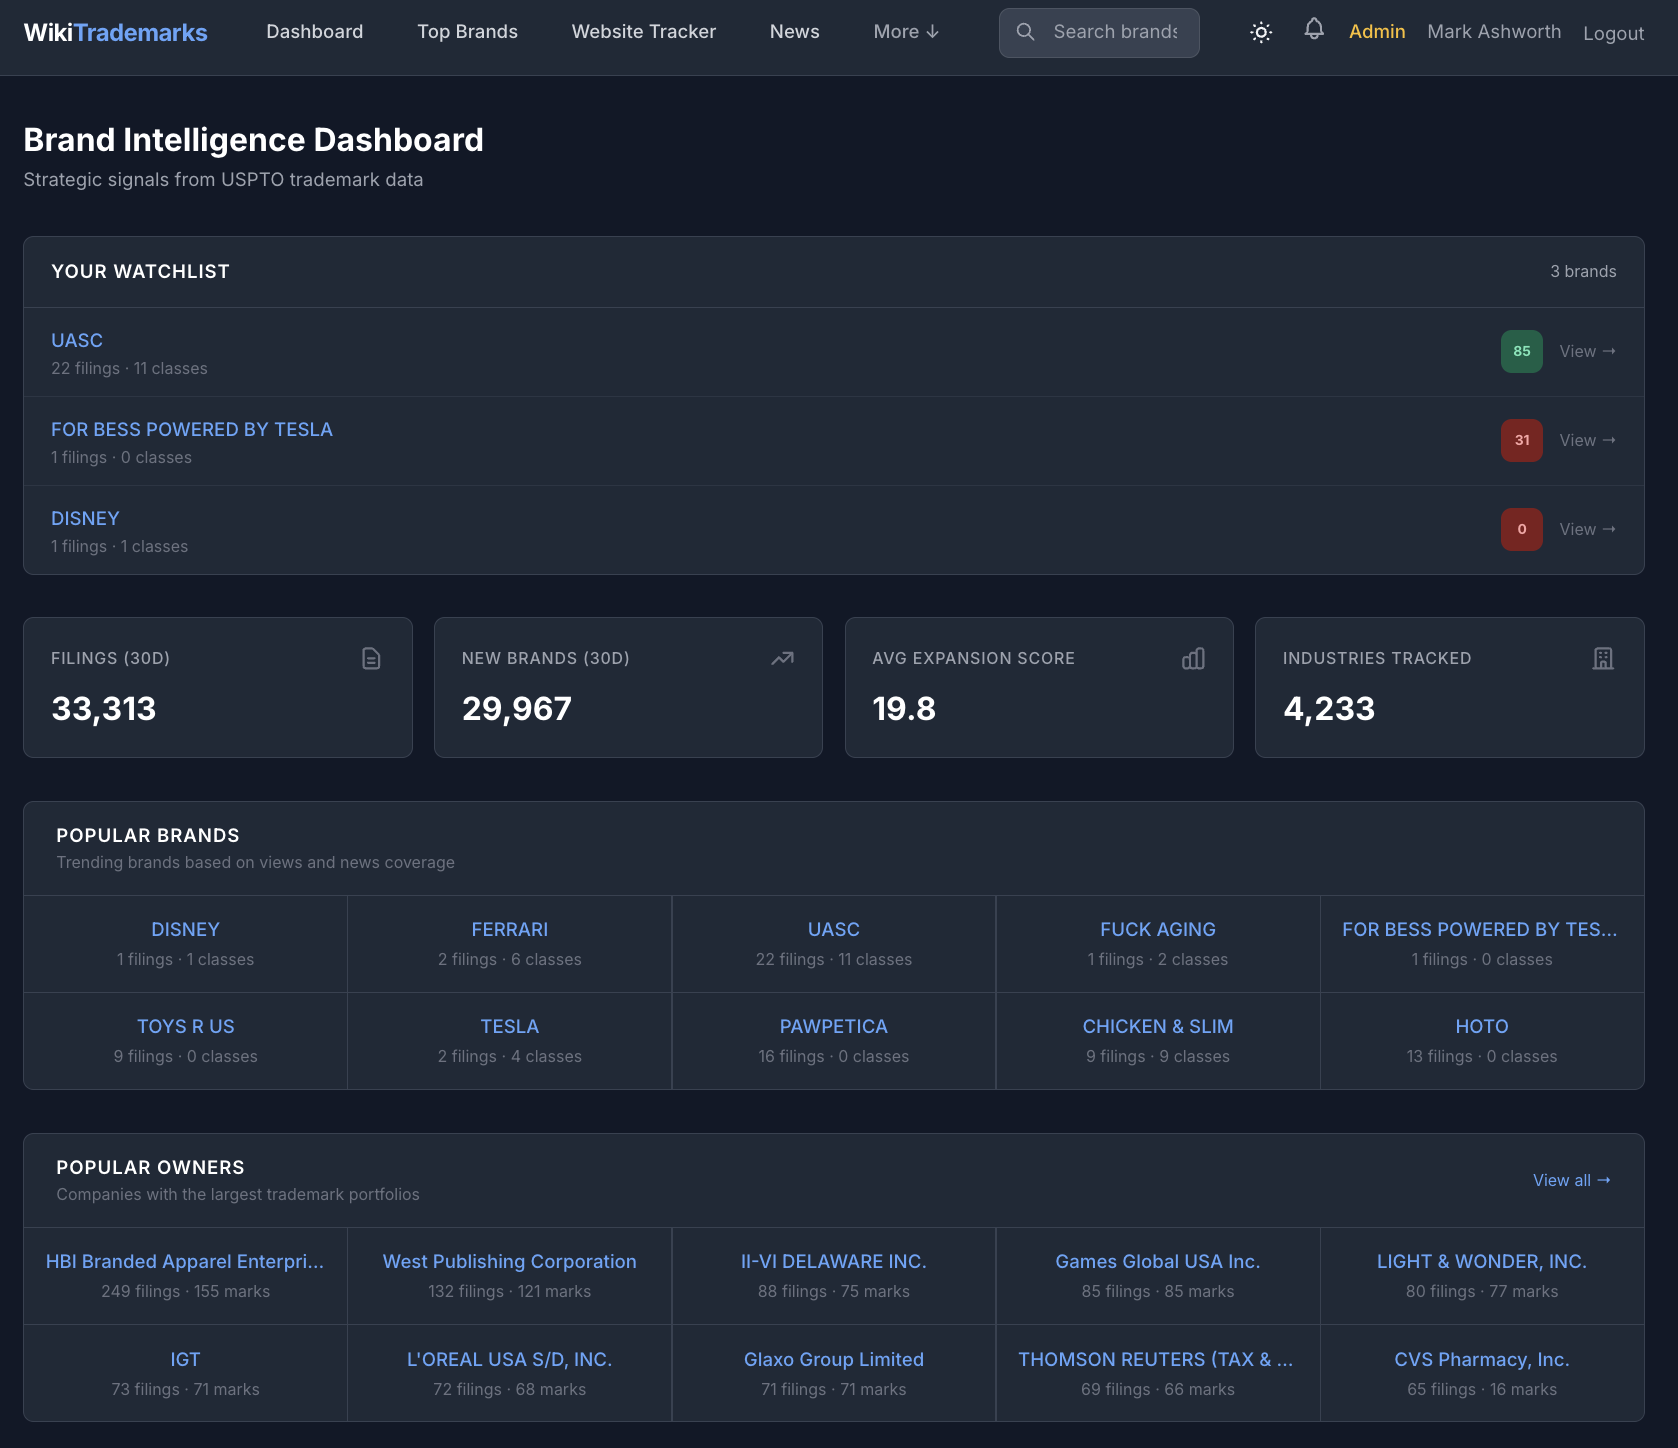Image resolution: width=1678 pixels, height=1448 pixels.
Task: Click the Filings (30D) document icon
Action: click(x=371, y=658)
